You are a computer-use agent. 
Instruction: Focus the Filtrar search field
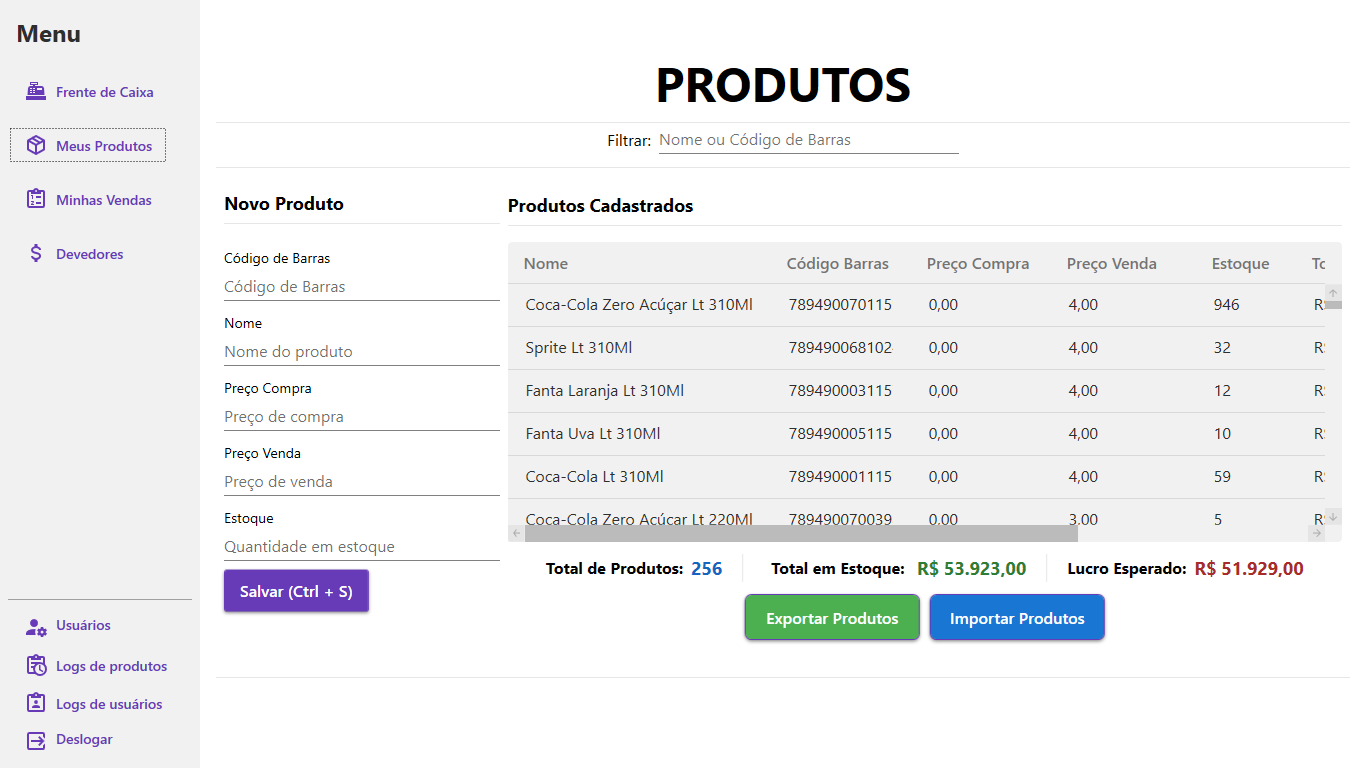(808, 140)
